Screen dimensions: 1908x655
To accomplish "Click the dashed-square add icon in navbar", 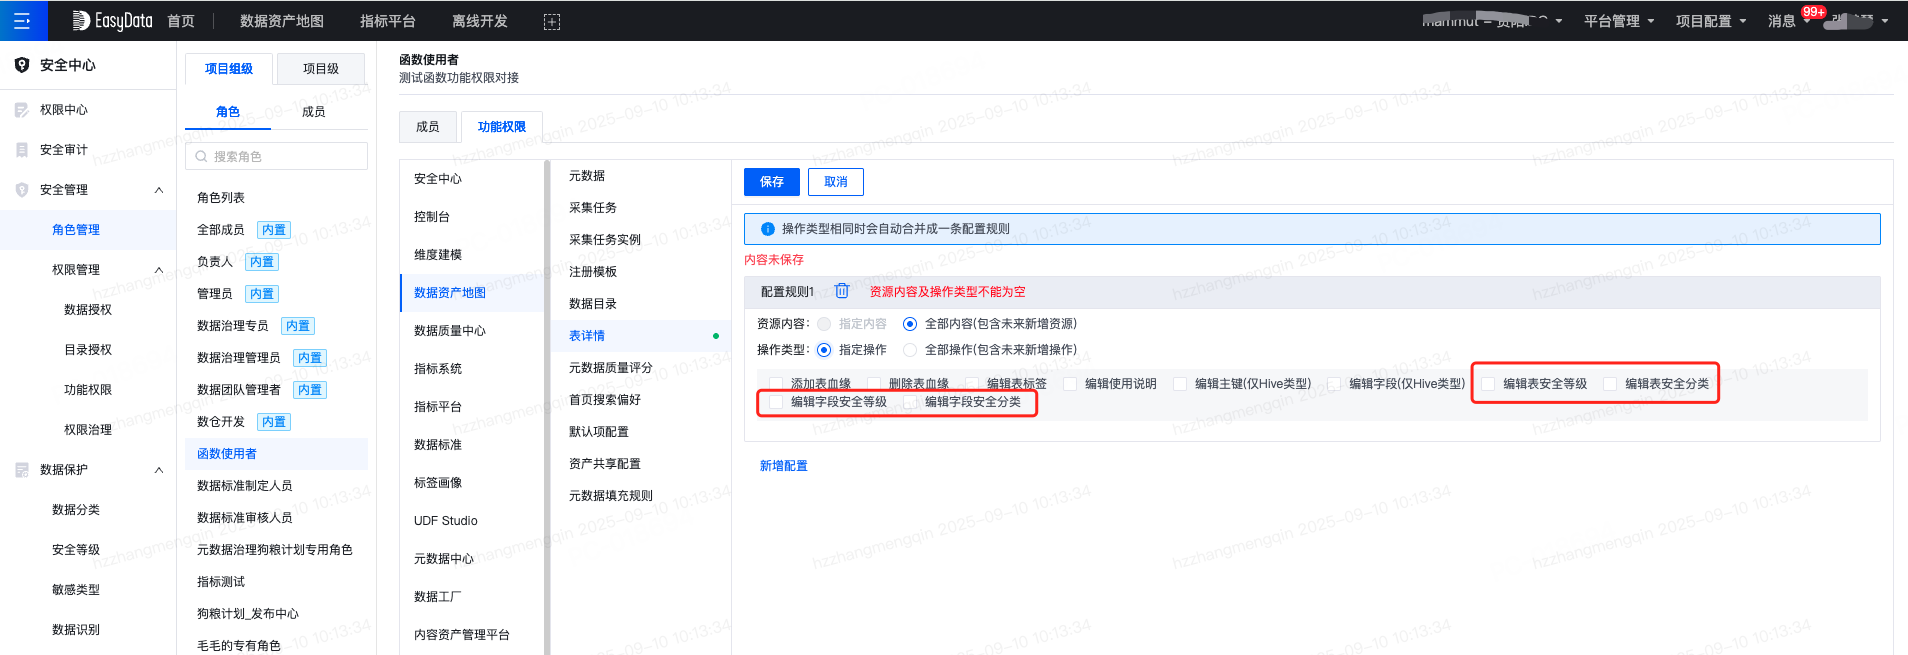I will click(551, 21).
